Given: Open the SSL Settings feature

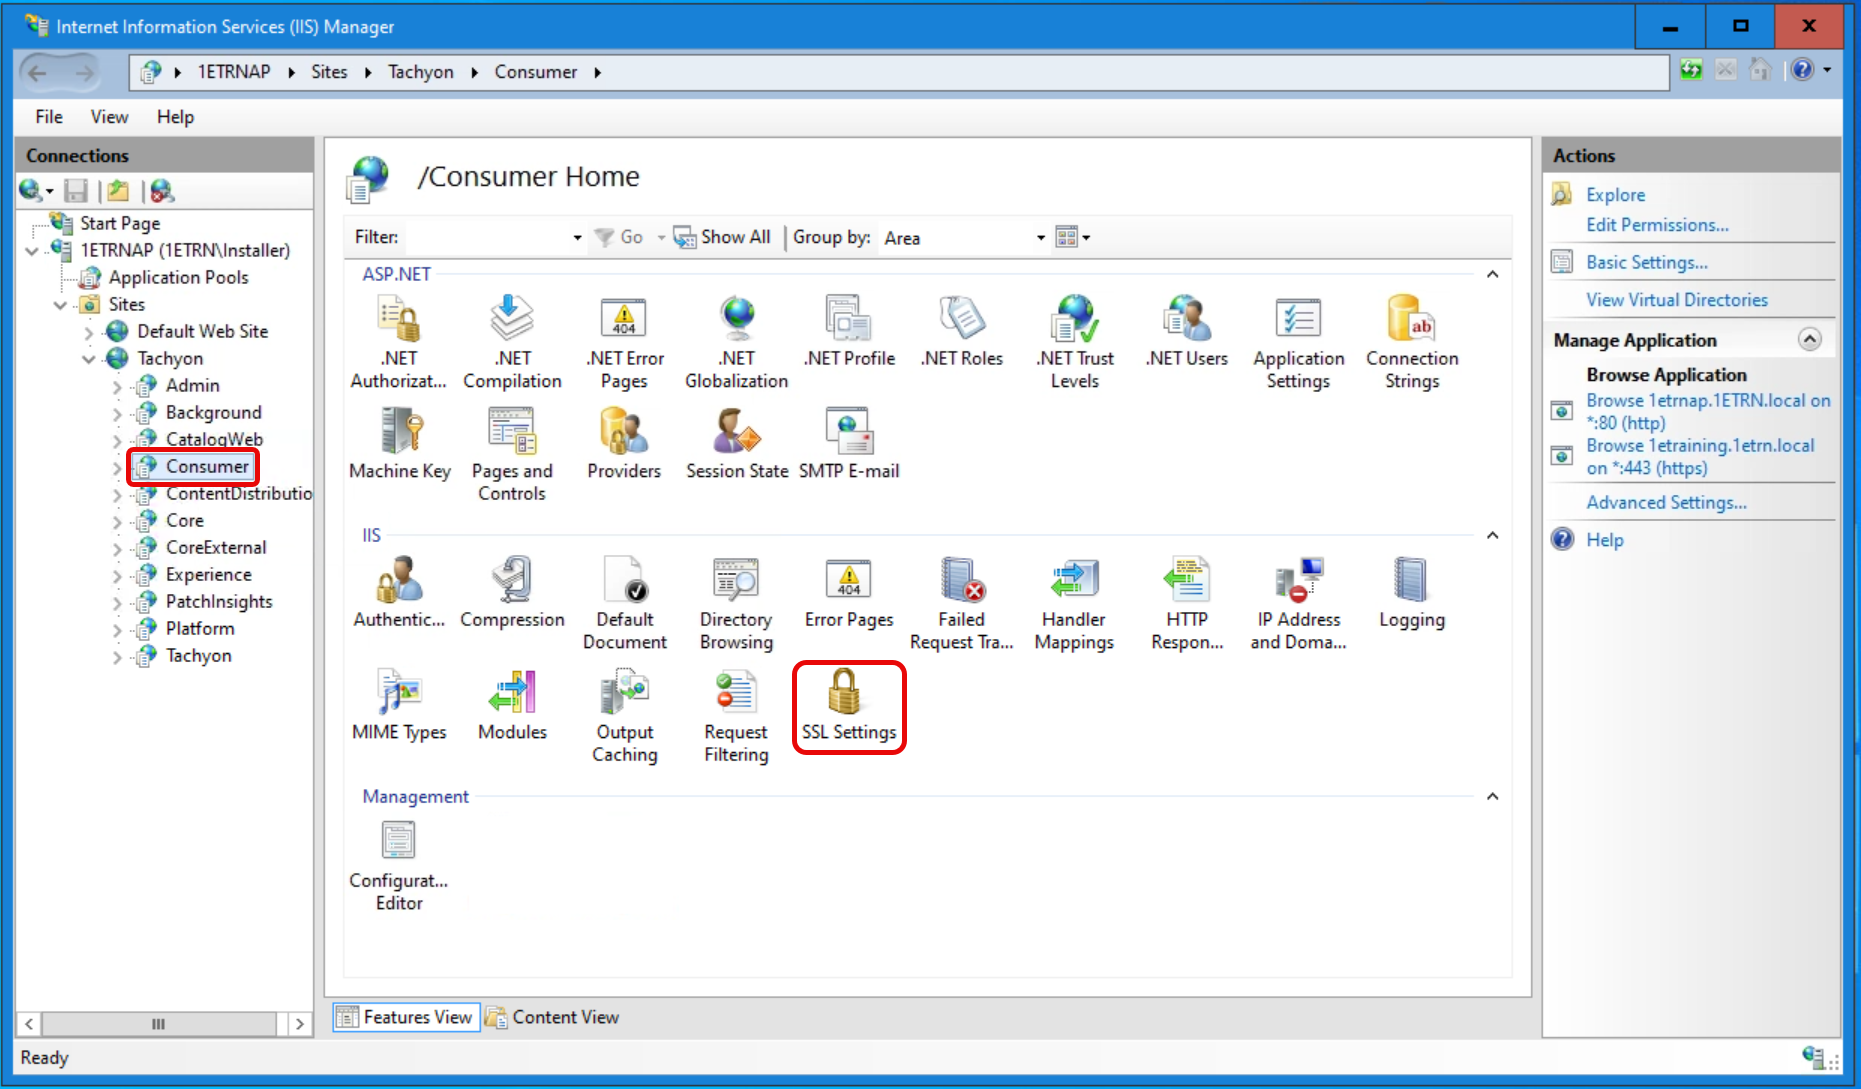Looking at the screenshot, I should (848, 706).
